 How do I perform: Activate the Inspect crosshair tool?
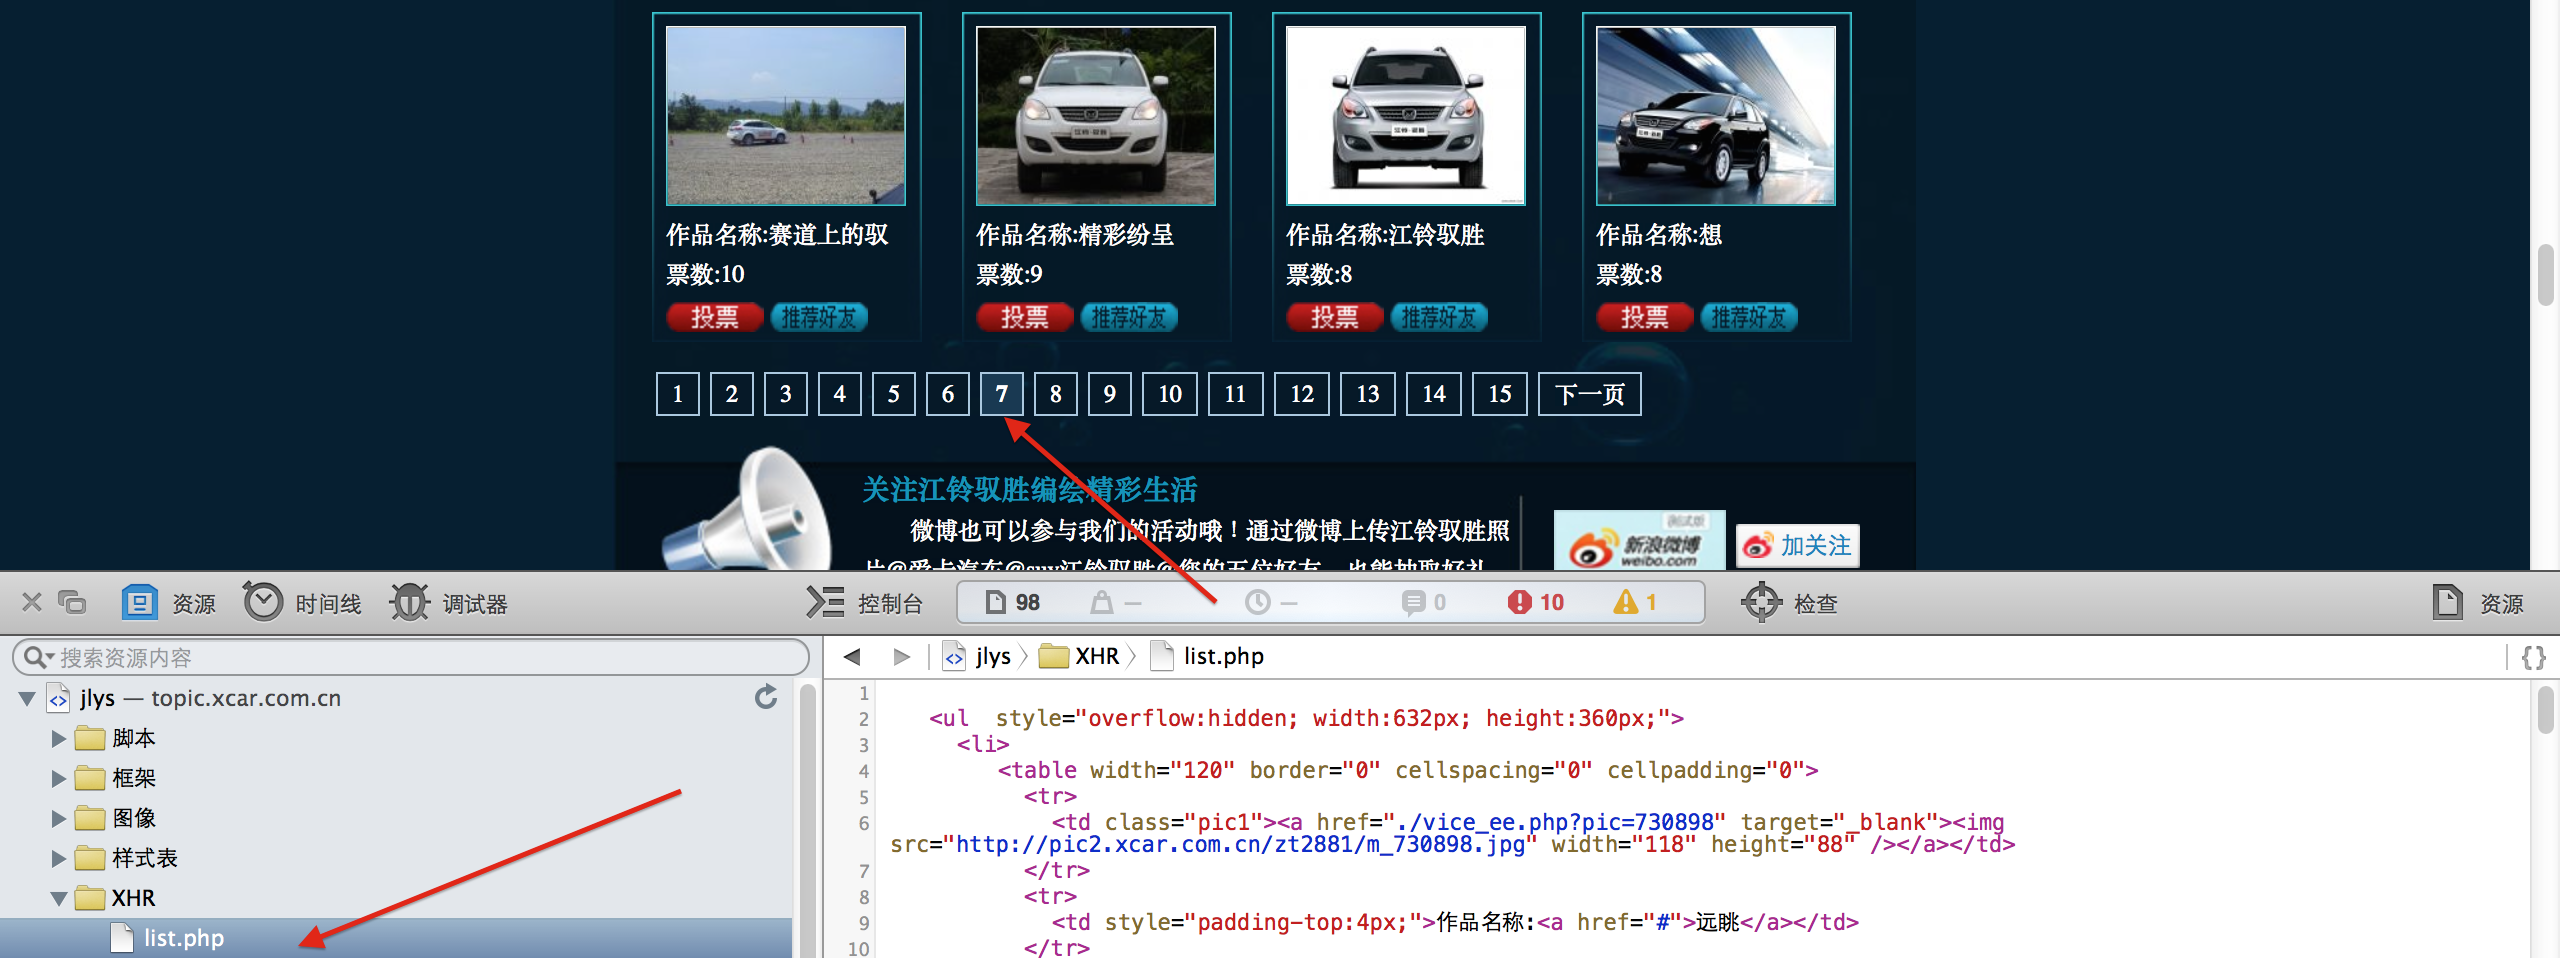coord(1761,602)
